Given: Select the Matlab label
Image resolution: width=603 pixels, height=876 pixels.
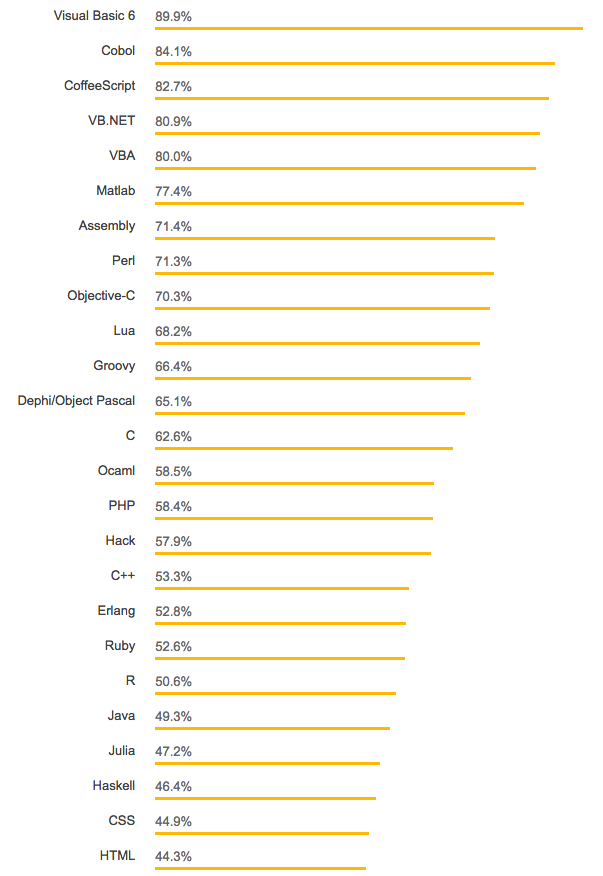Looking at the screenshot, I should (115, 191).
